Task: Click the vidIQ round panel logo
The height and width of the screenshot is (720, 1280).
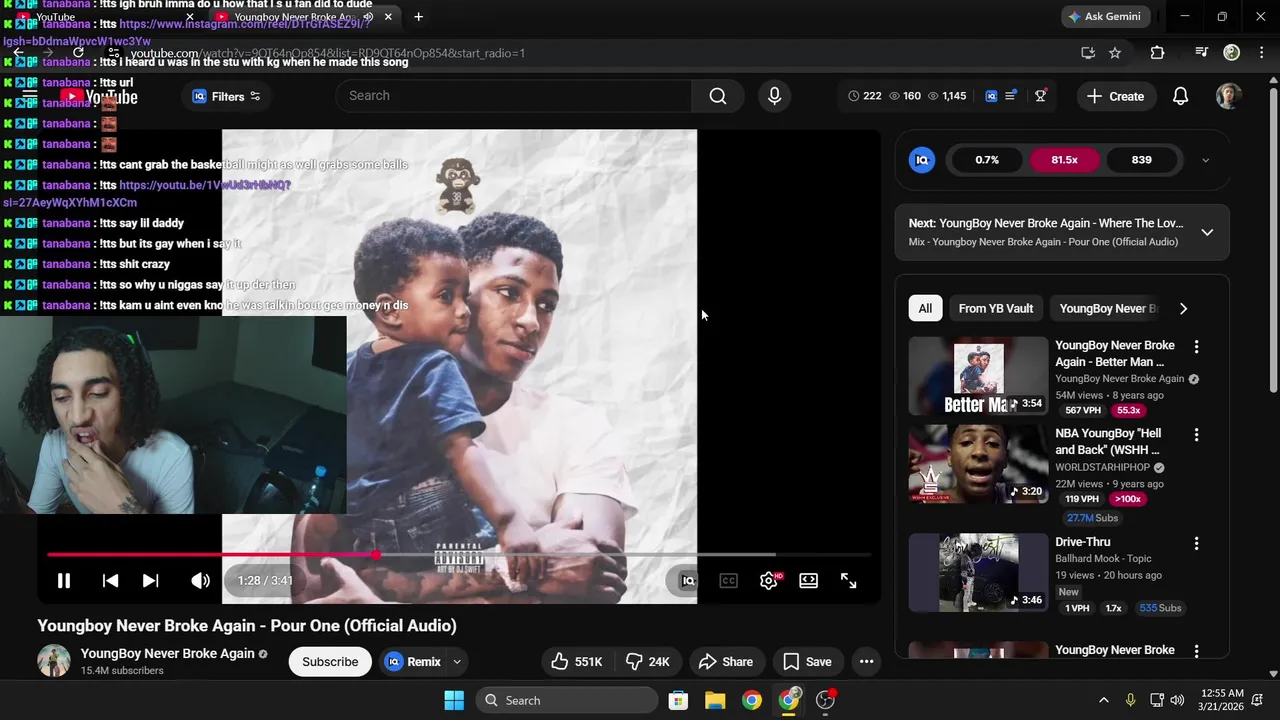Action: (922, 159)
